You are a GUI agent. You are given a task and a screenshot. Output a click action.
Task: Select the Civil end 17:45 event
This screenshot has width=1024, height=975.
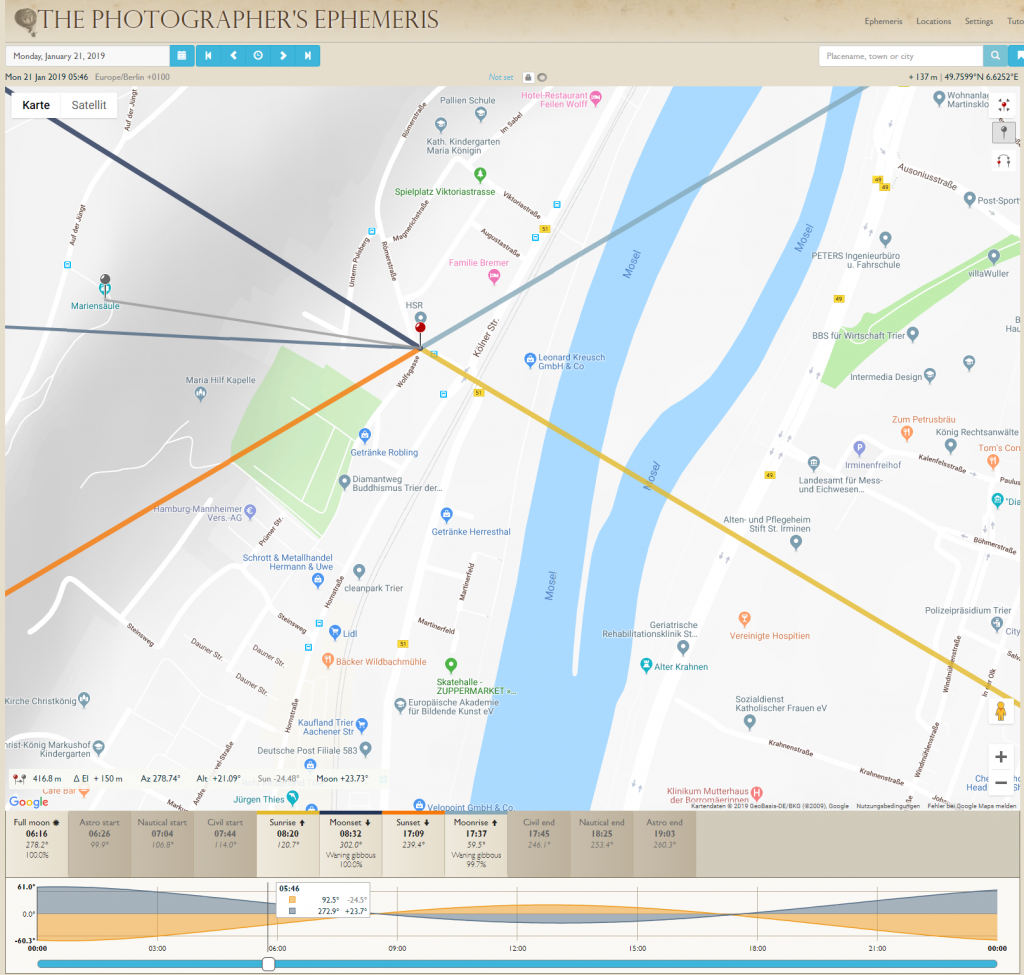pos(539,844)
